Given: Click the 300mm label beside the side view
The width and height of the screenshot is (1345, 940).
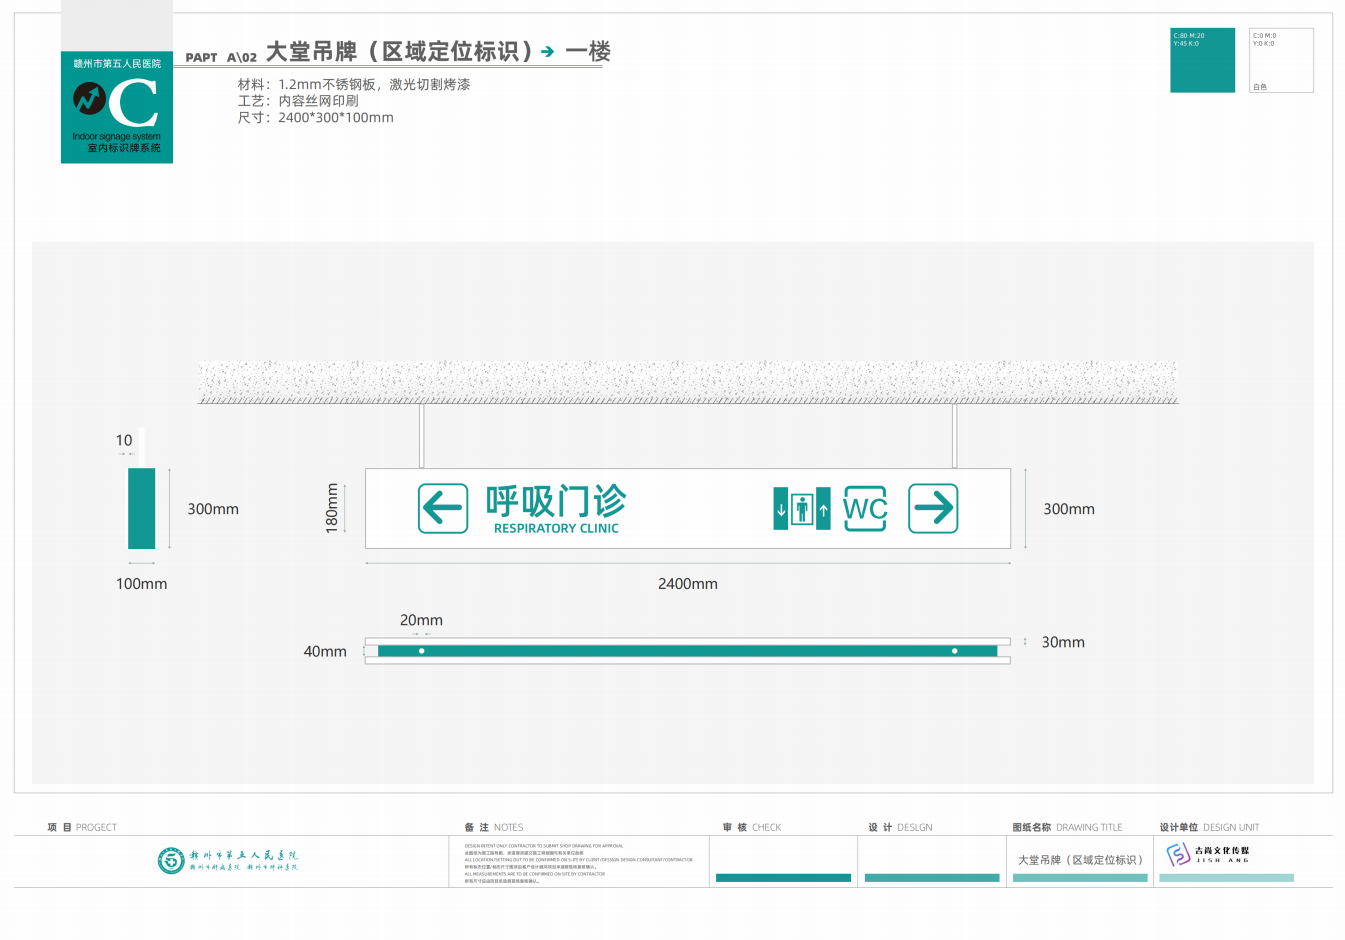Looking at the screenshot, I should pyautogui.click(x=213, y=508).
